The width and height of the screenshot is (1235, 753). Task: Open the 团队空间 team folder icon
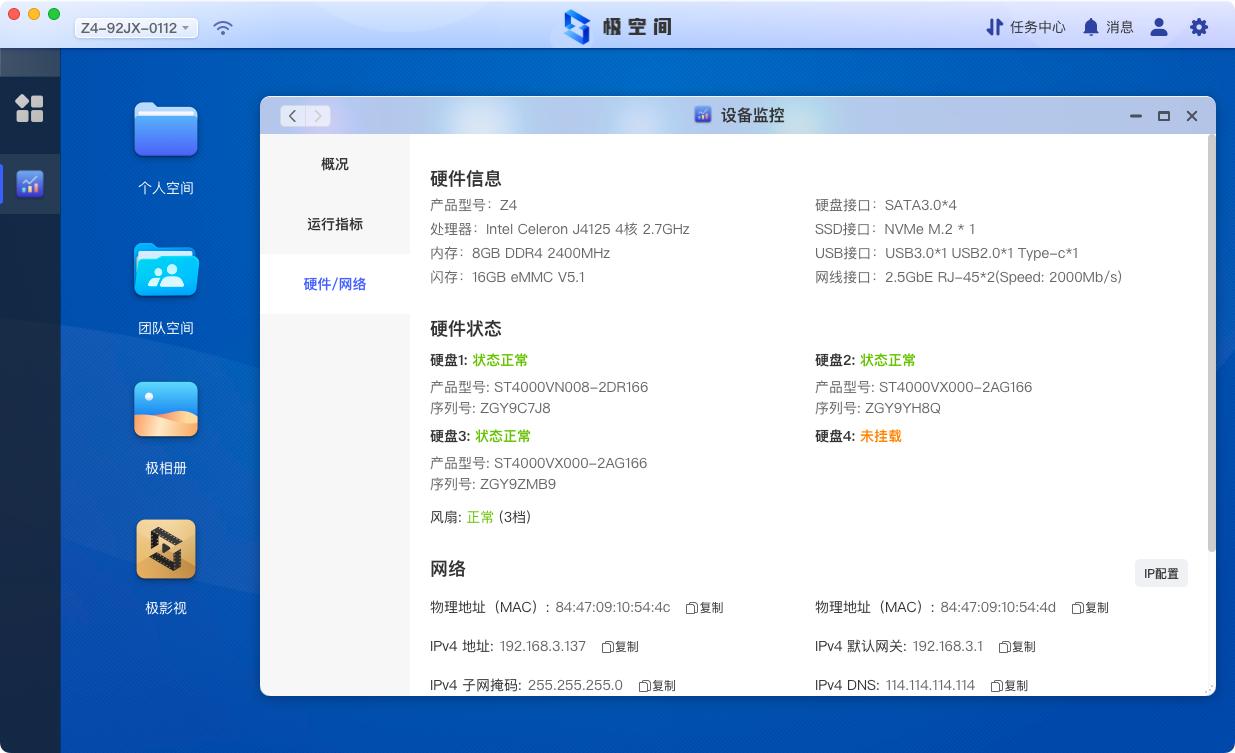pos(166,270)
